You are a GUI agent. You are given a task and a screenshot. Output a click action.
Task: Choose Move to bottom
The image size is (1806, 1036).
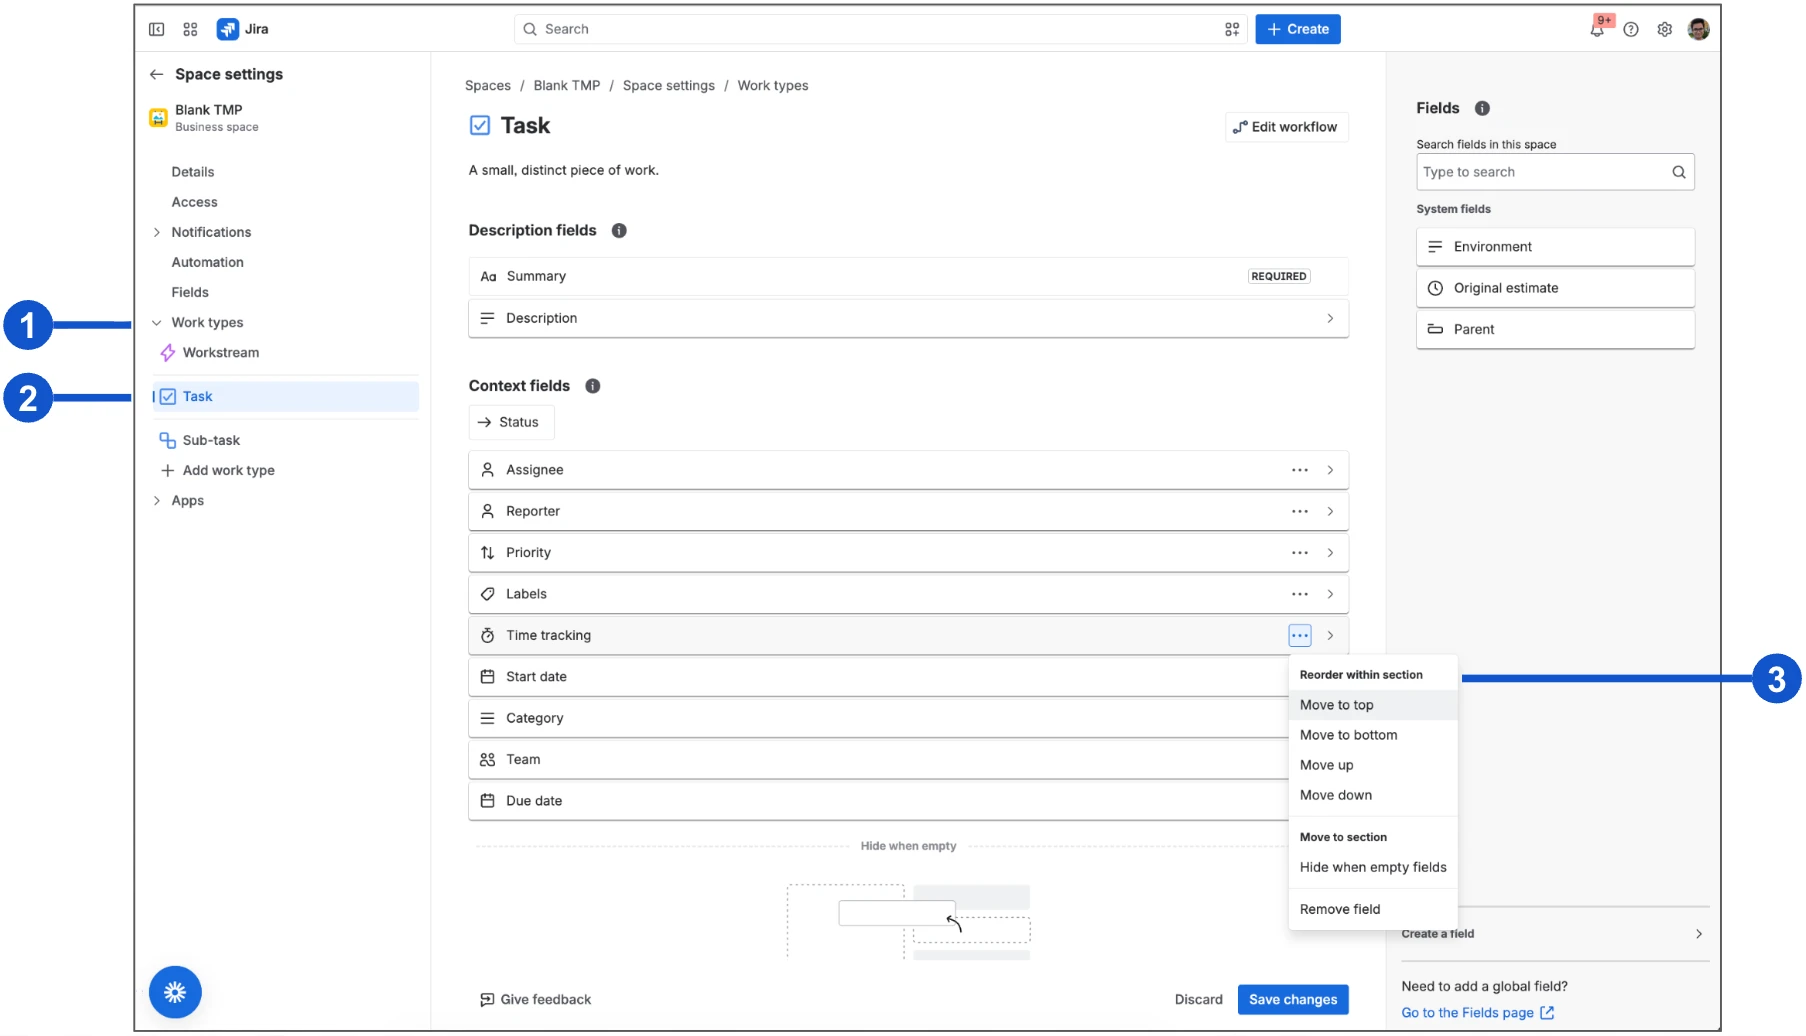coord(1373,735)
